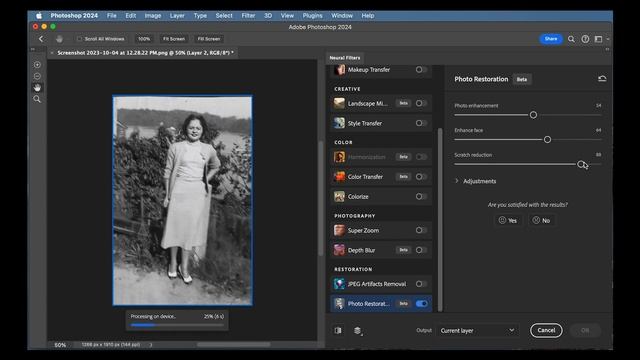Click the 50% zoom level field
640x360 pixels.
60,345
